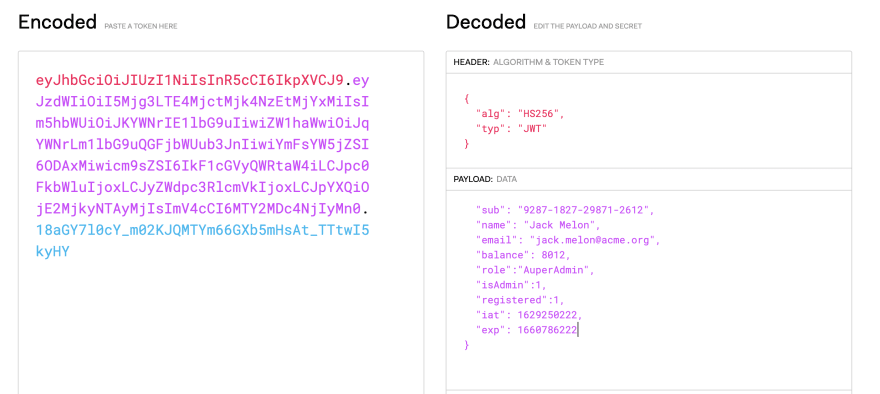
Task: Click the blue signature segment '18aGY7l0cY_m02KJQMTYm66GXb5mHsAt_TTtwI5'
Action: coord(203,230)
